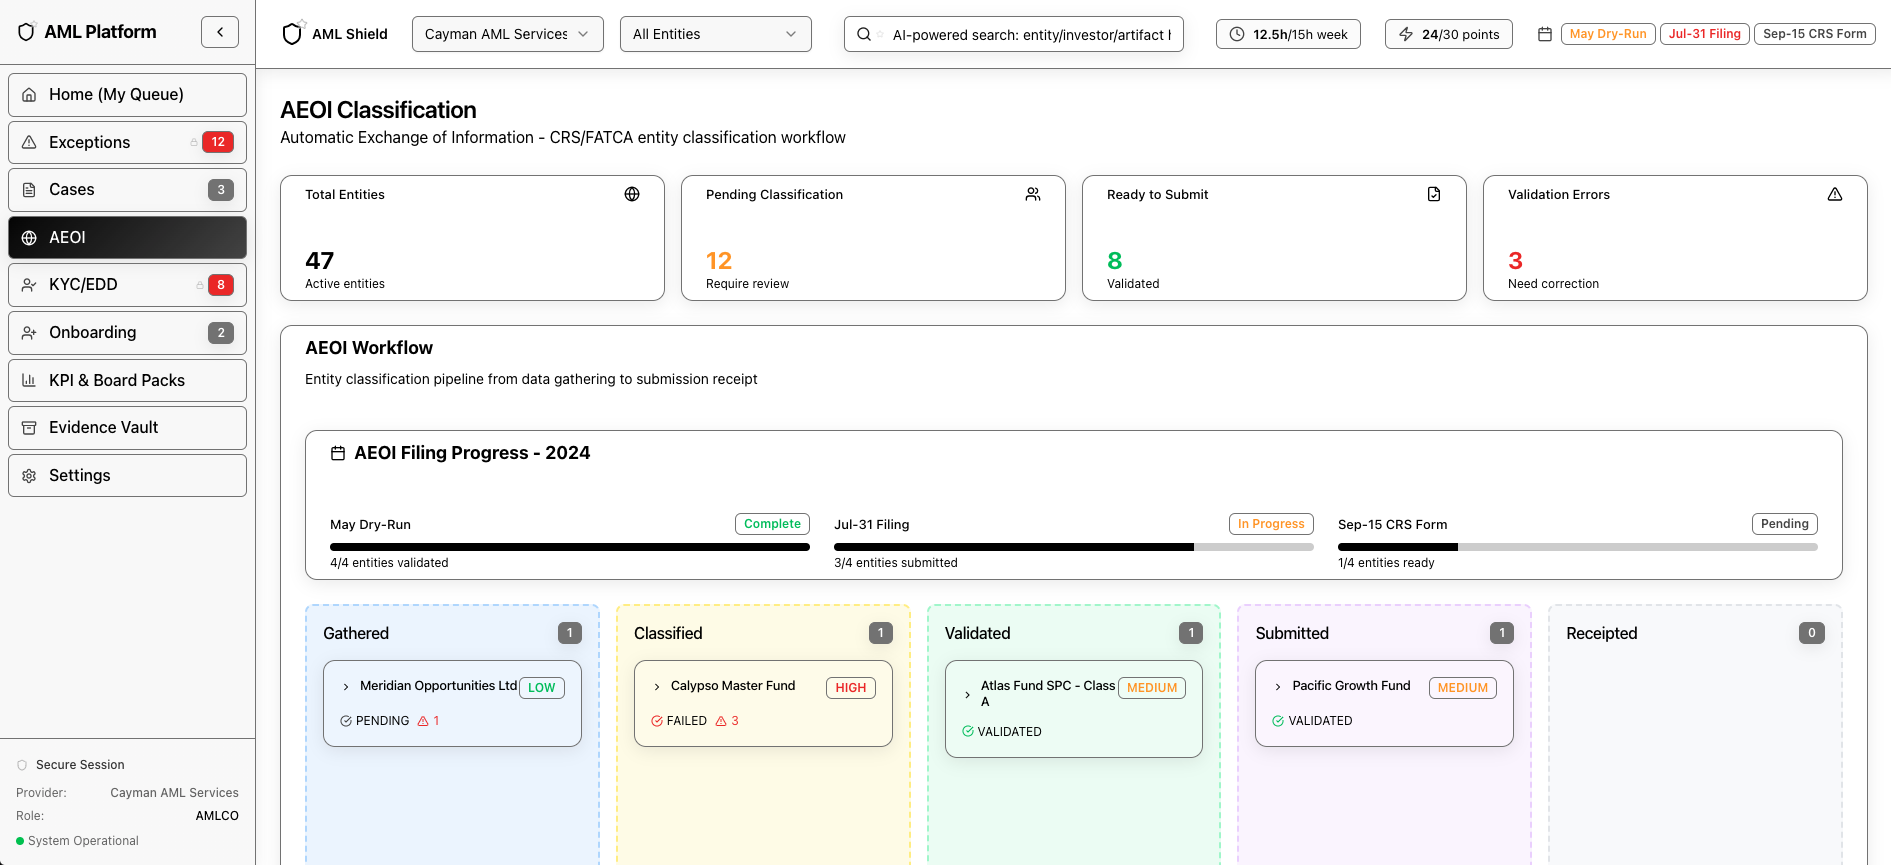The image size is (1891, 865).
Task: Collapse the sidebar with the chevron button
Action: [x=220, y=32]
